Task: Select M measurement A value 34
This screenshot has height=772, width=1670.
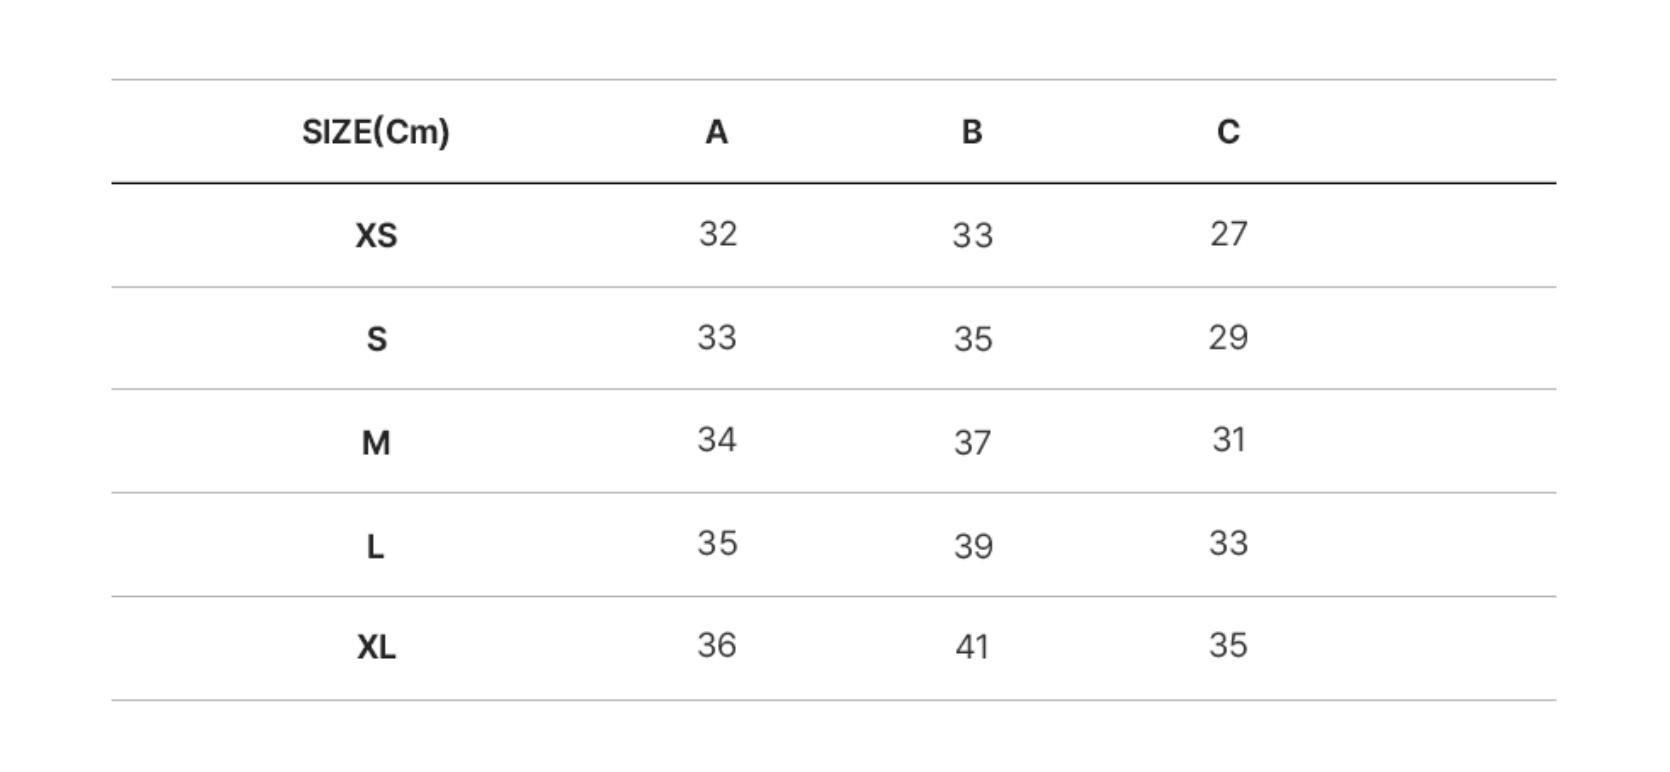Action: (x=717, y=440)
